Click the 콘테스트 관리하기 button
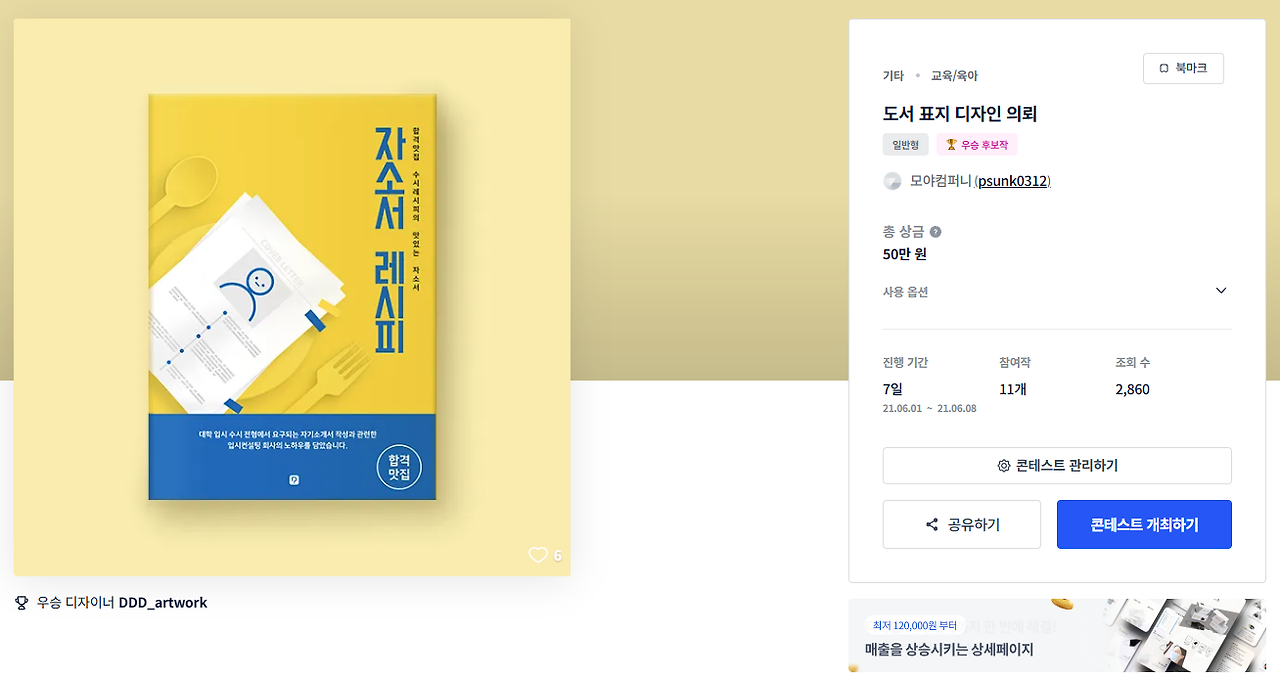 click(1057, 466)
